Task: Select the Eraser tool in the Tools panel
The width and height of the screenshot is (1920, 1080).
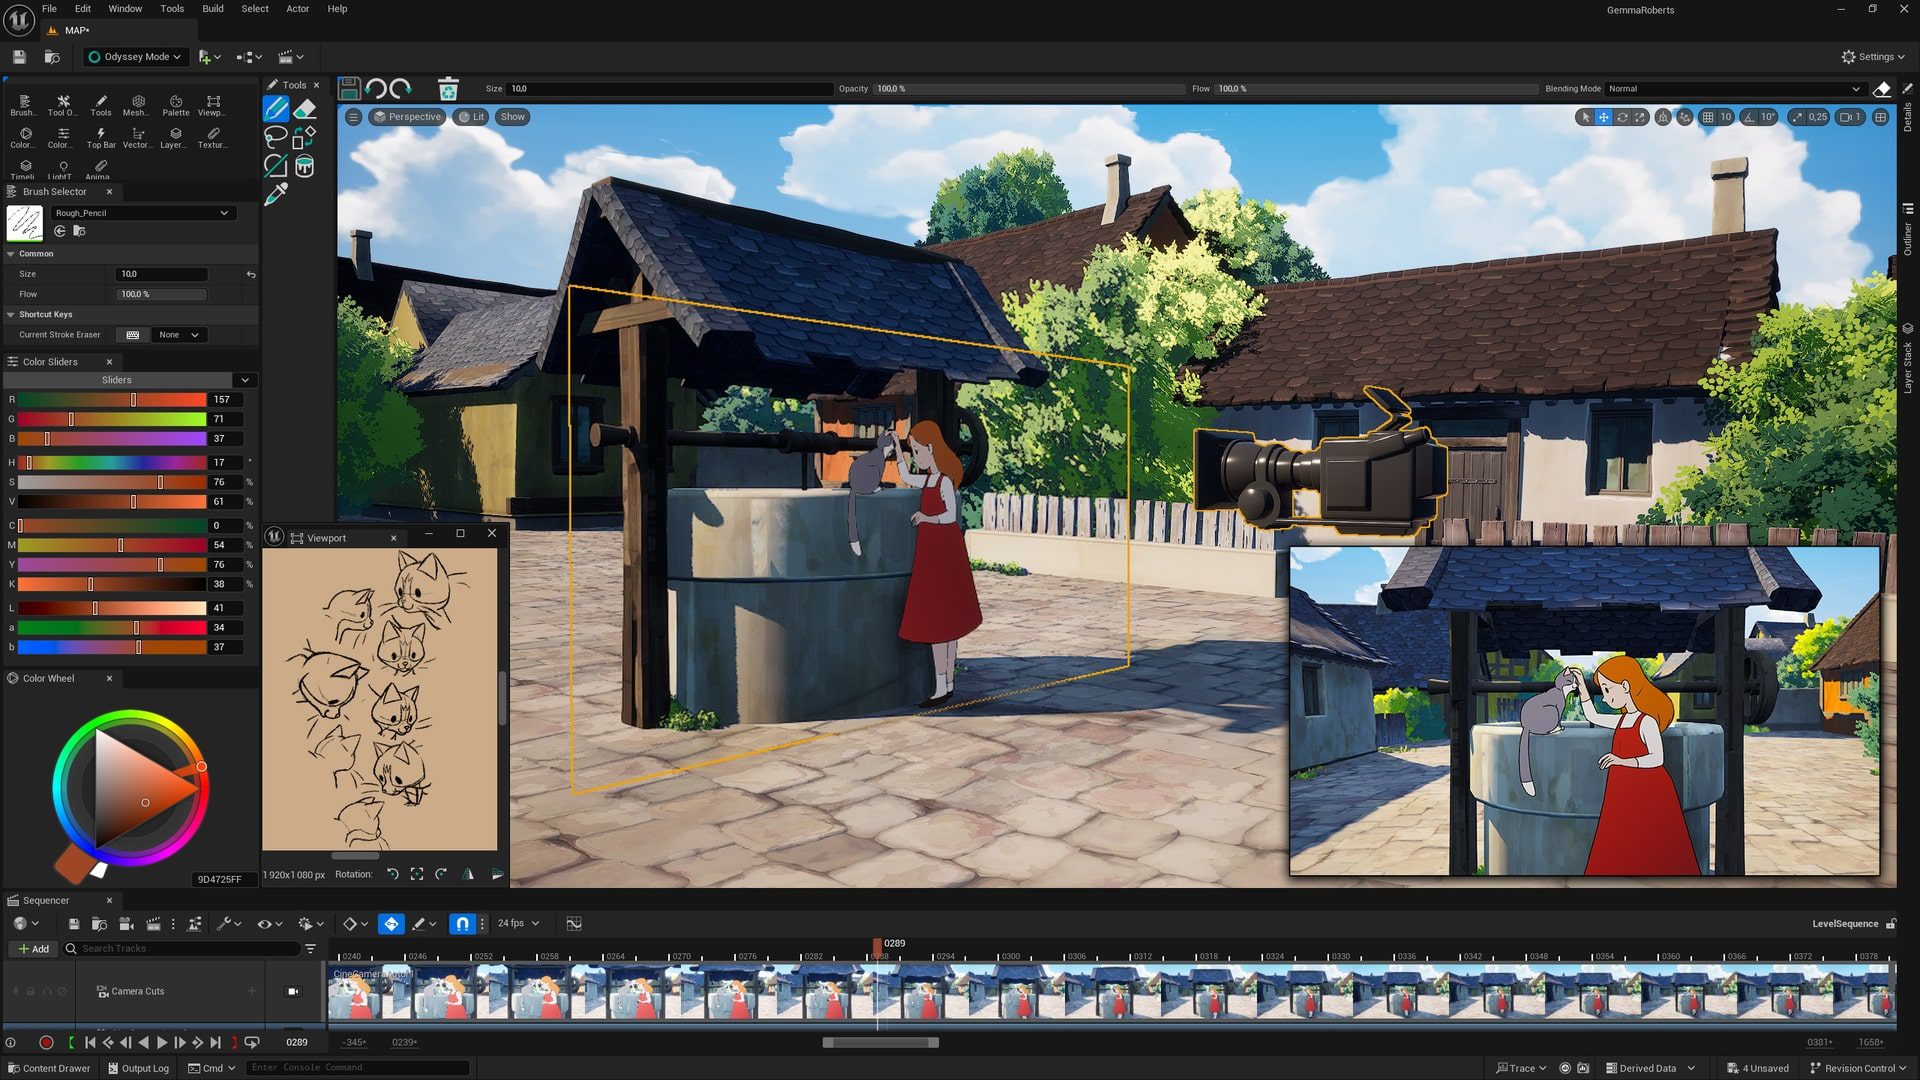Action: pos(306,110)
